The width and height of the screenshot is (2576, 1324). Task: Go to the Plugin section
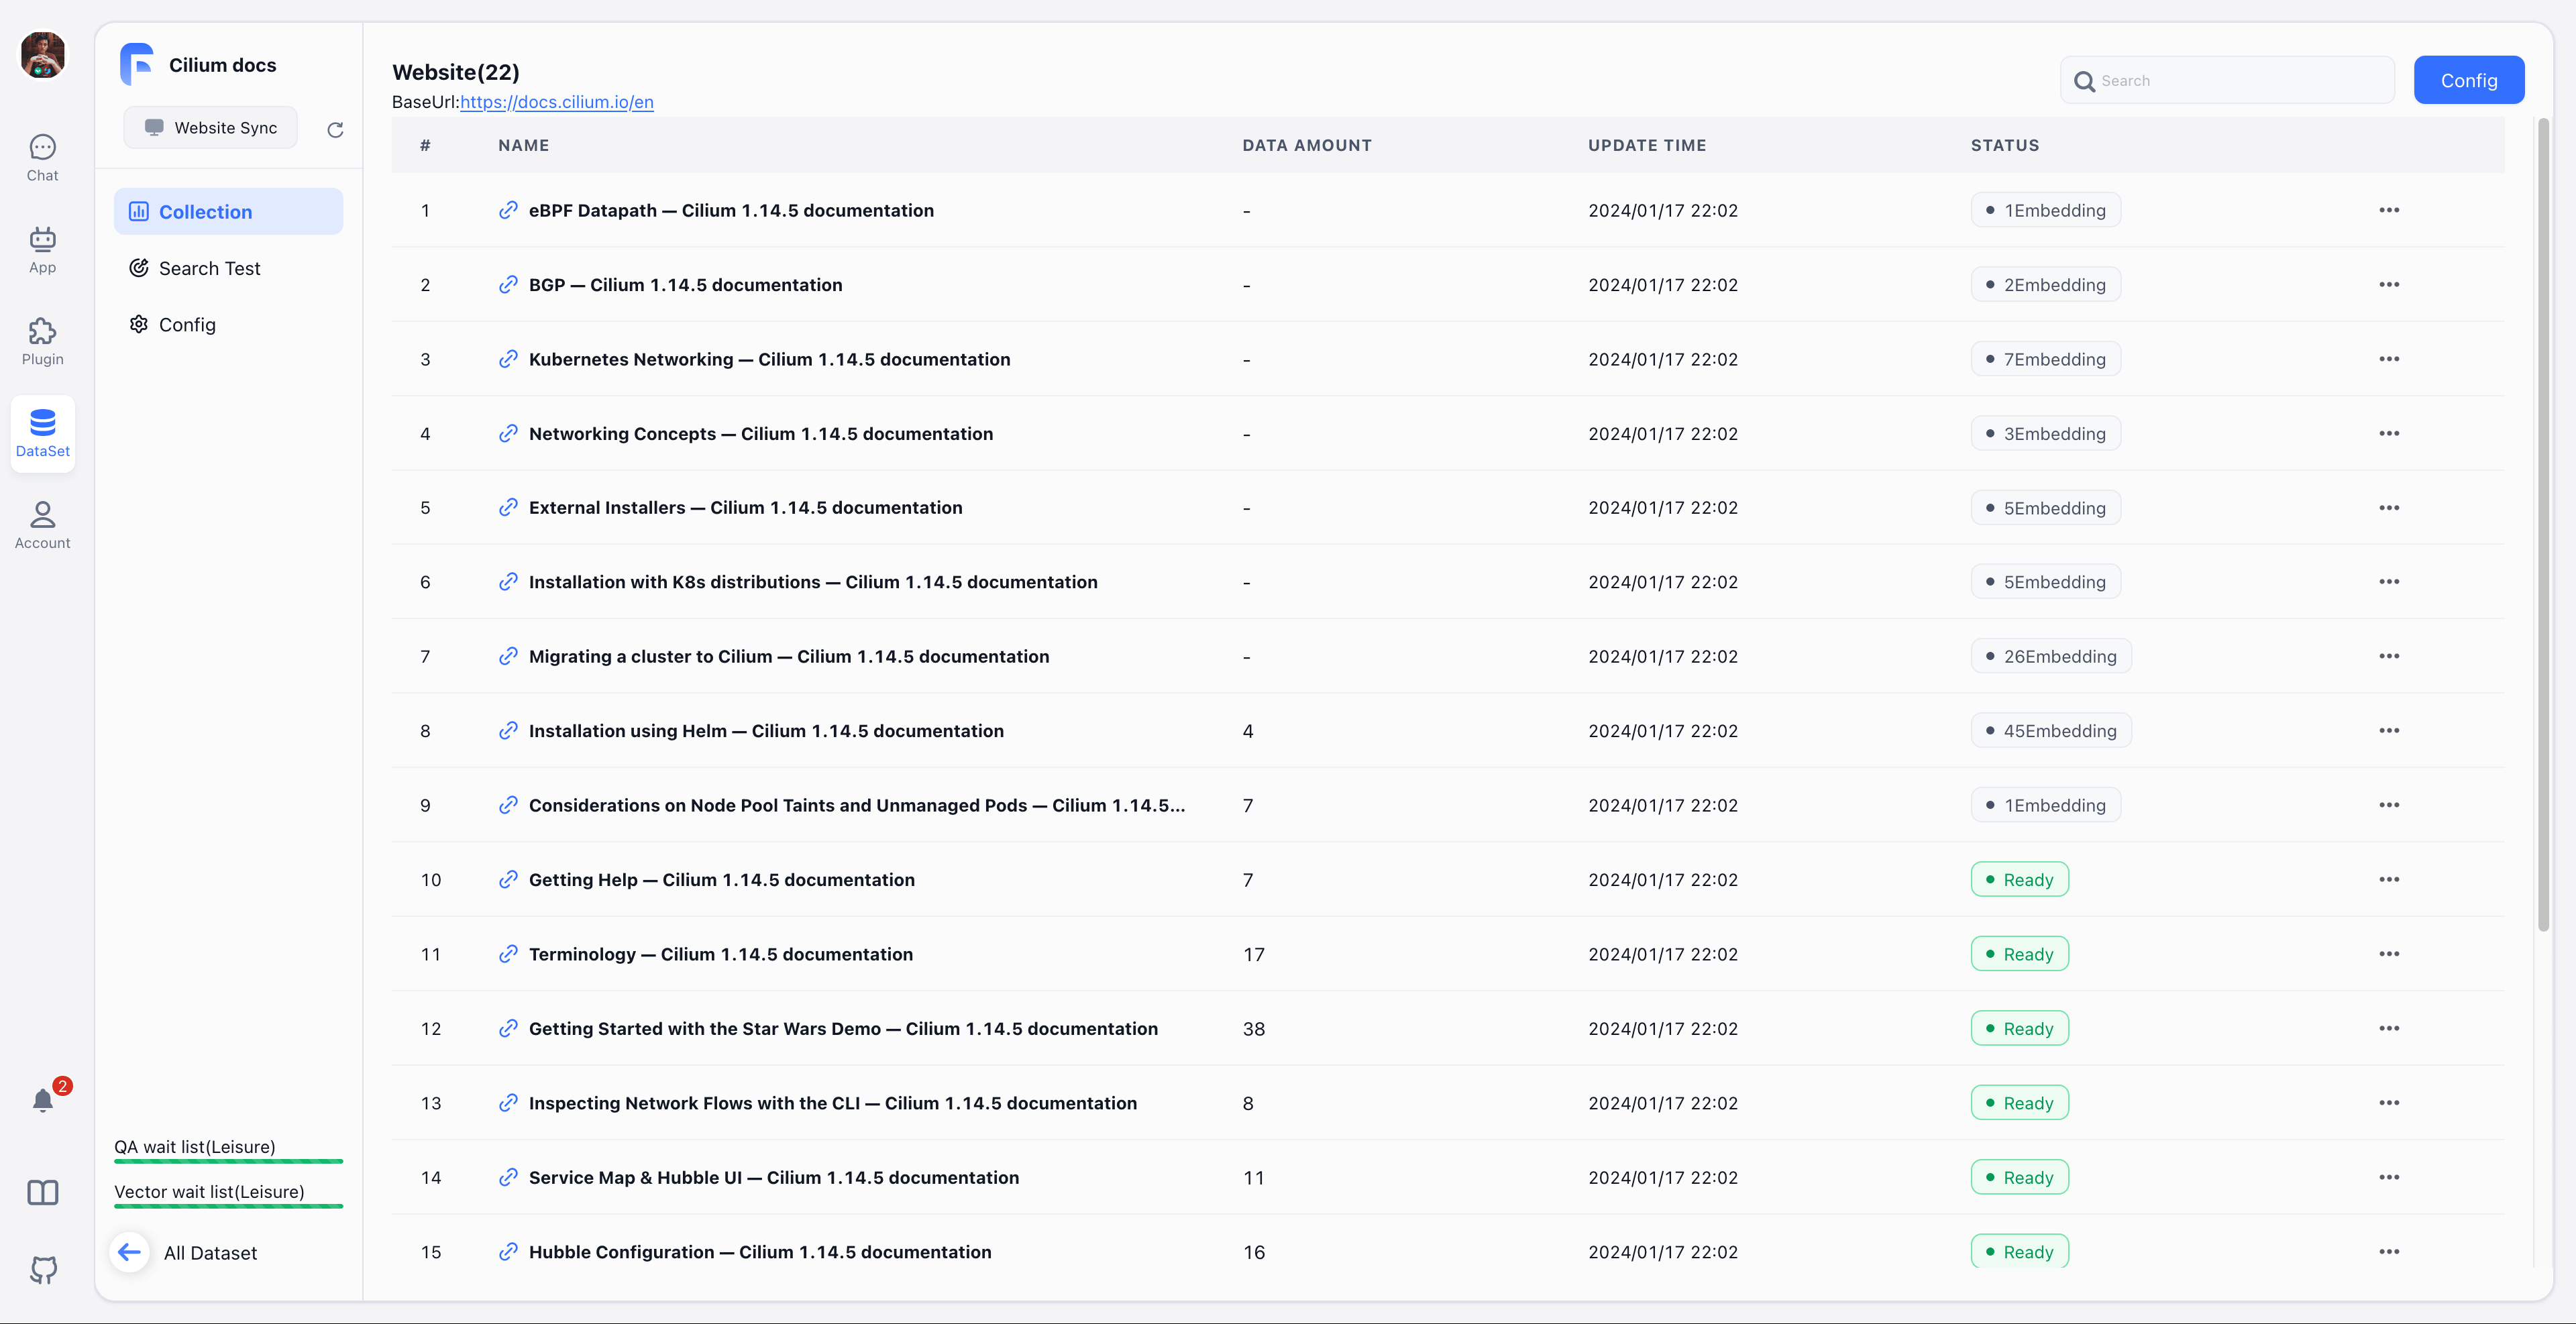(x=42, y=341)
